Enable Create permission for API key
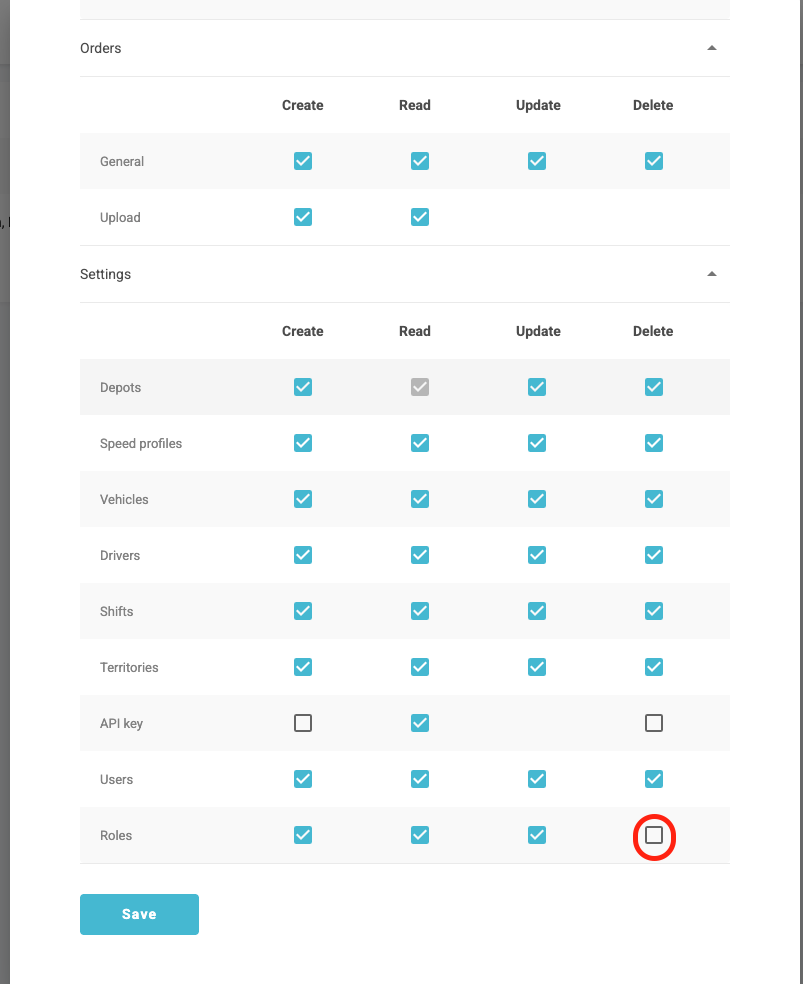The image size is (803, 984). (303, 723)
